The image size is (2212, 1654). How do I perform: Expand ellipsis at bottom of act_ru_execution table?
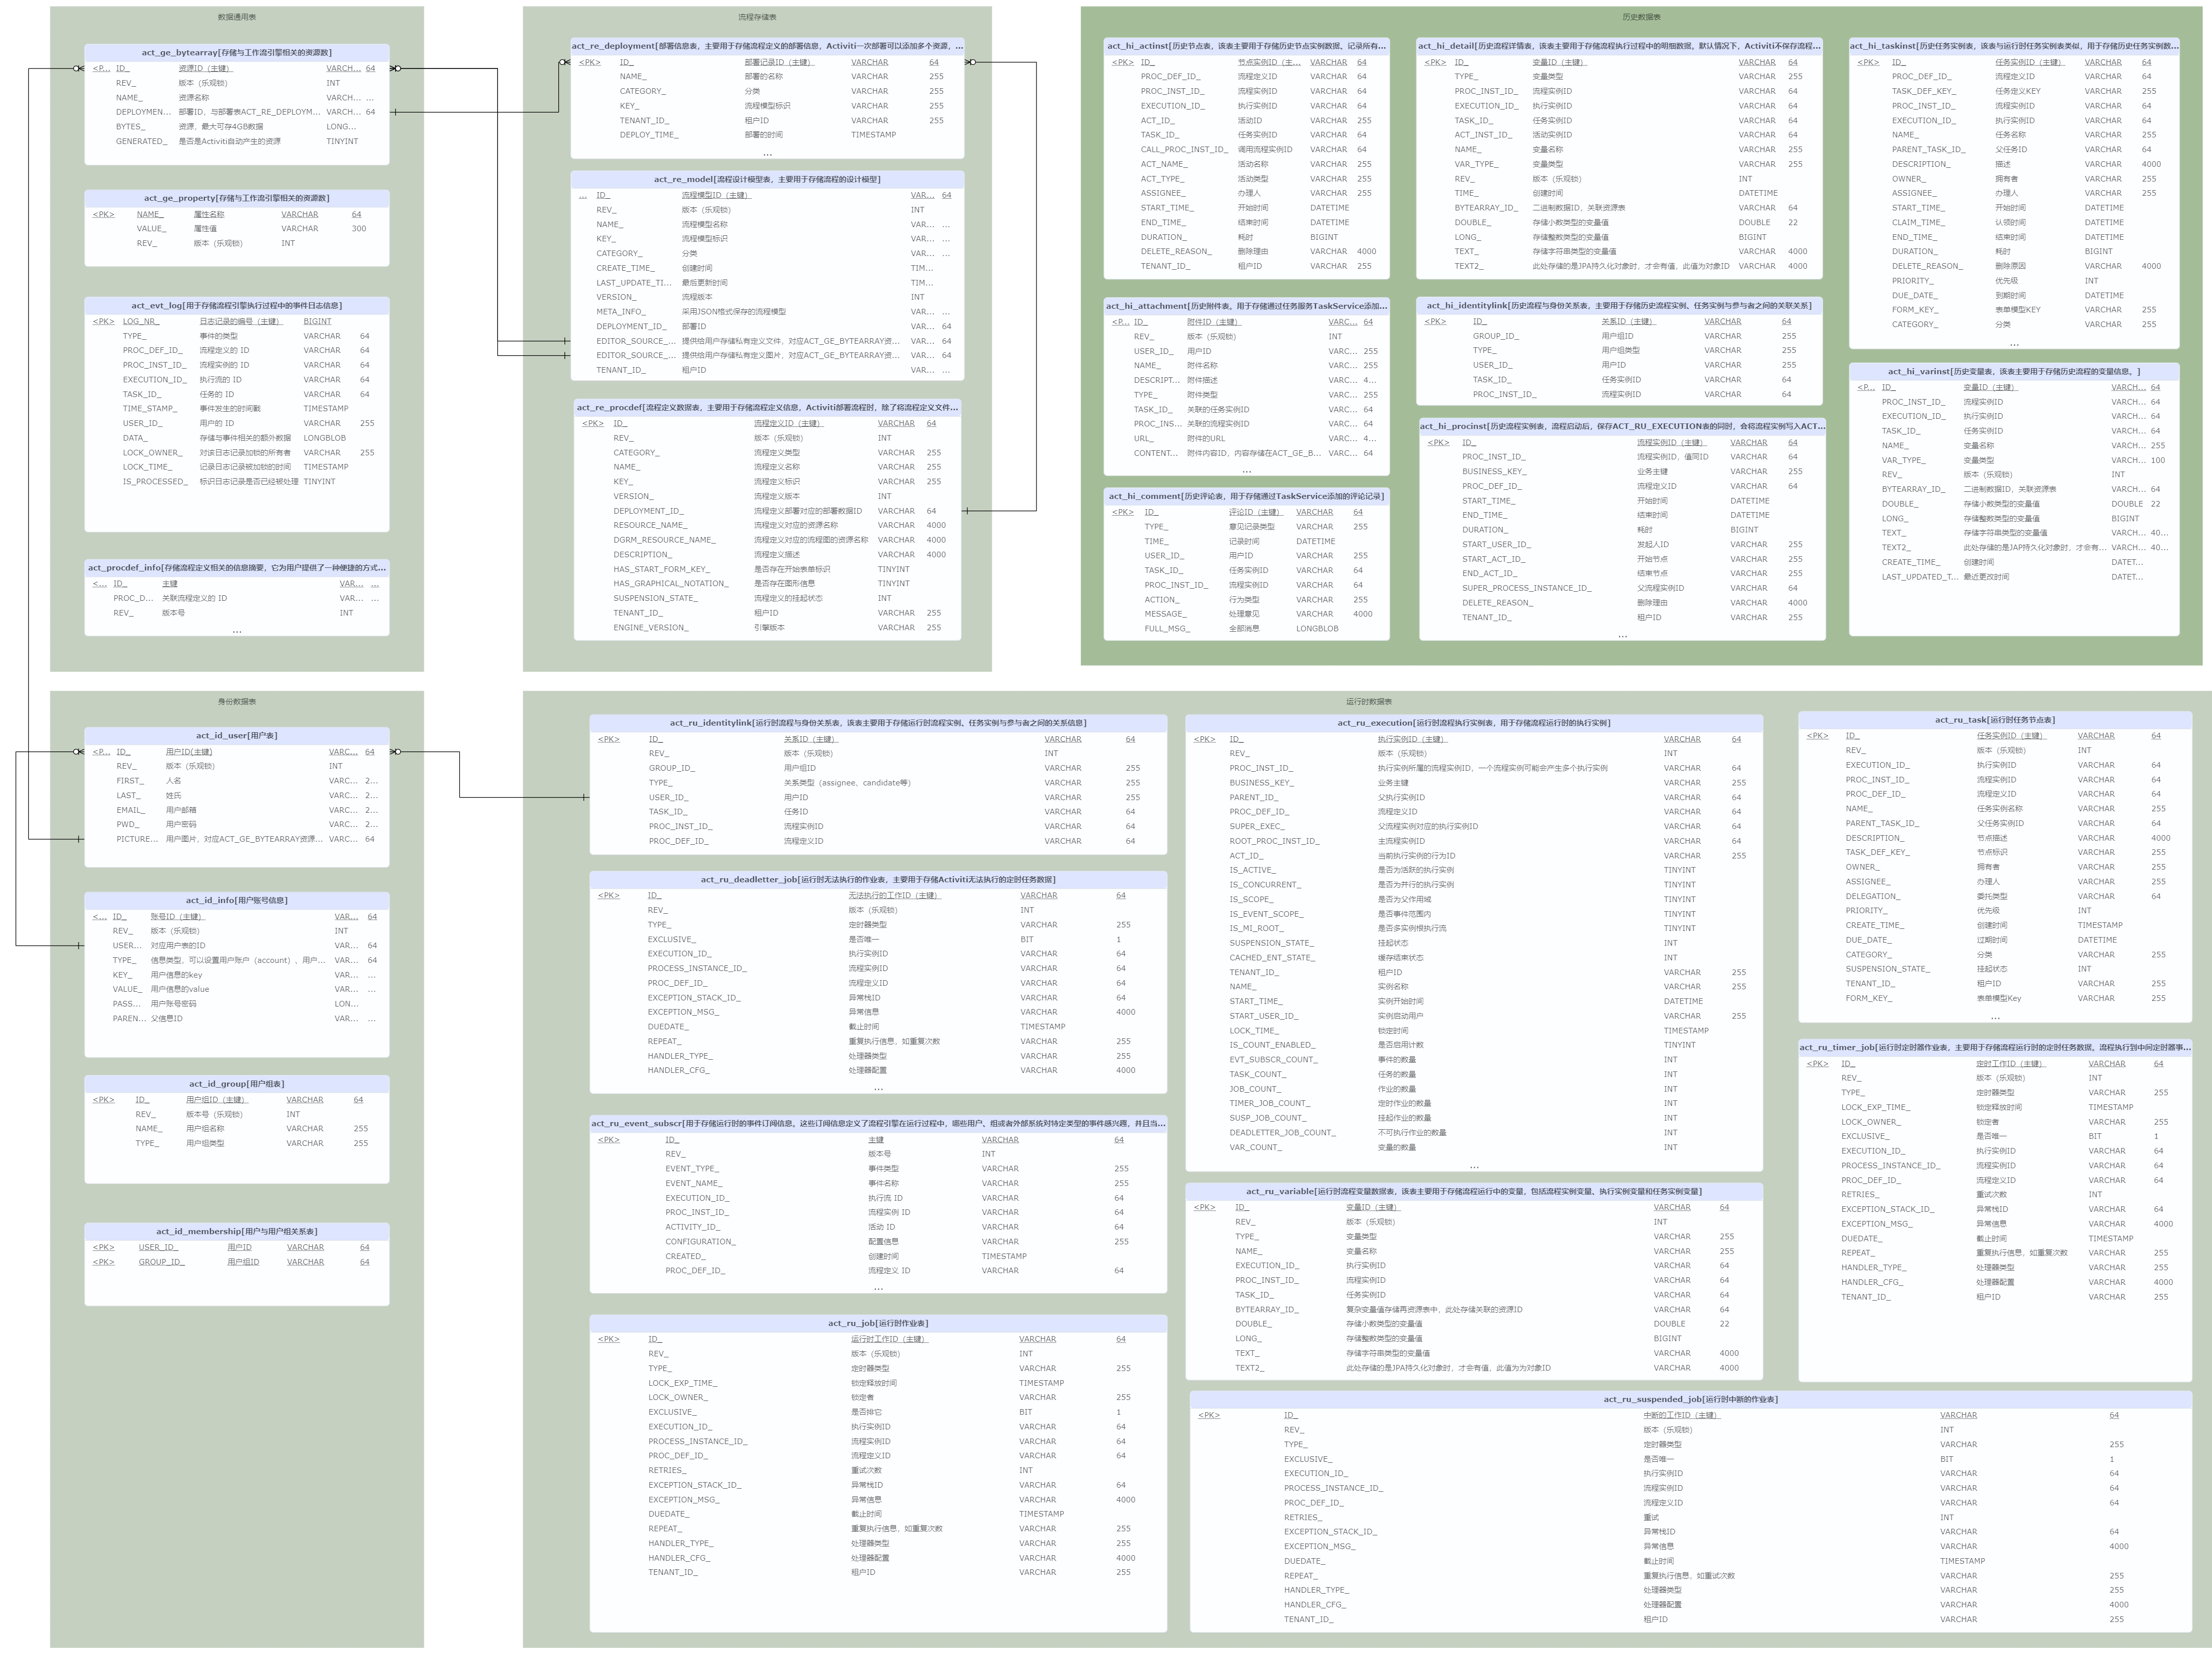pyautogui.click(x=1473, y=1167)
